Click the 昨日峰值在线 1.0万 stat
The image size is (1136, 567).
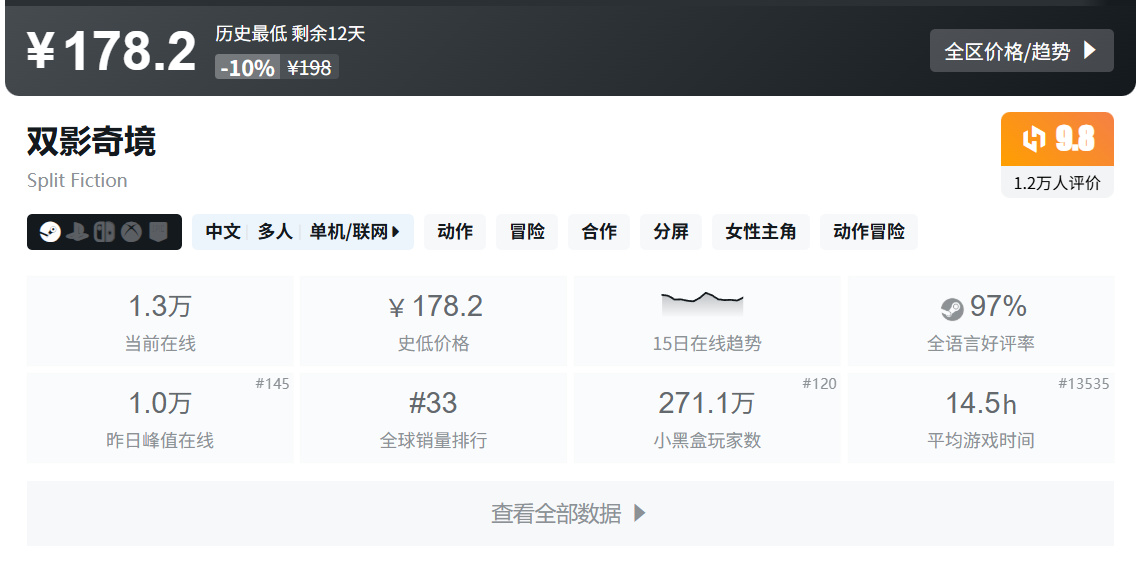pos(160,418)
